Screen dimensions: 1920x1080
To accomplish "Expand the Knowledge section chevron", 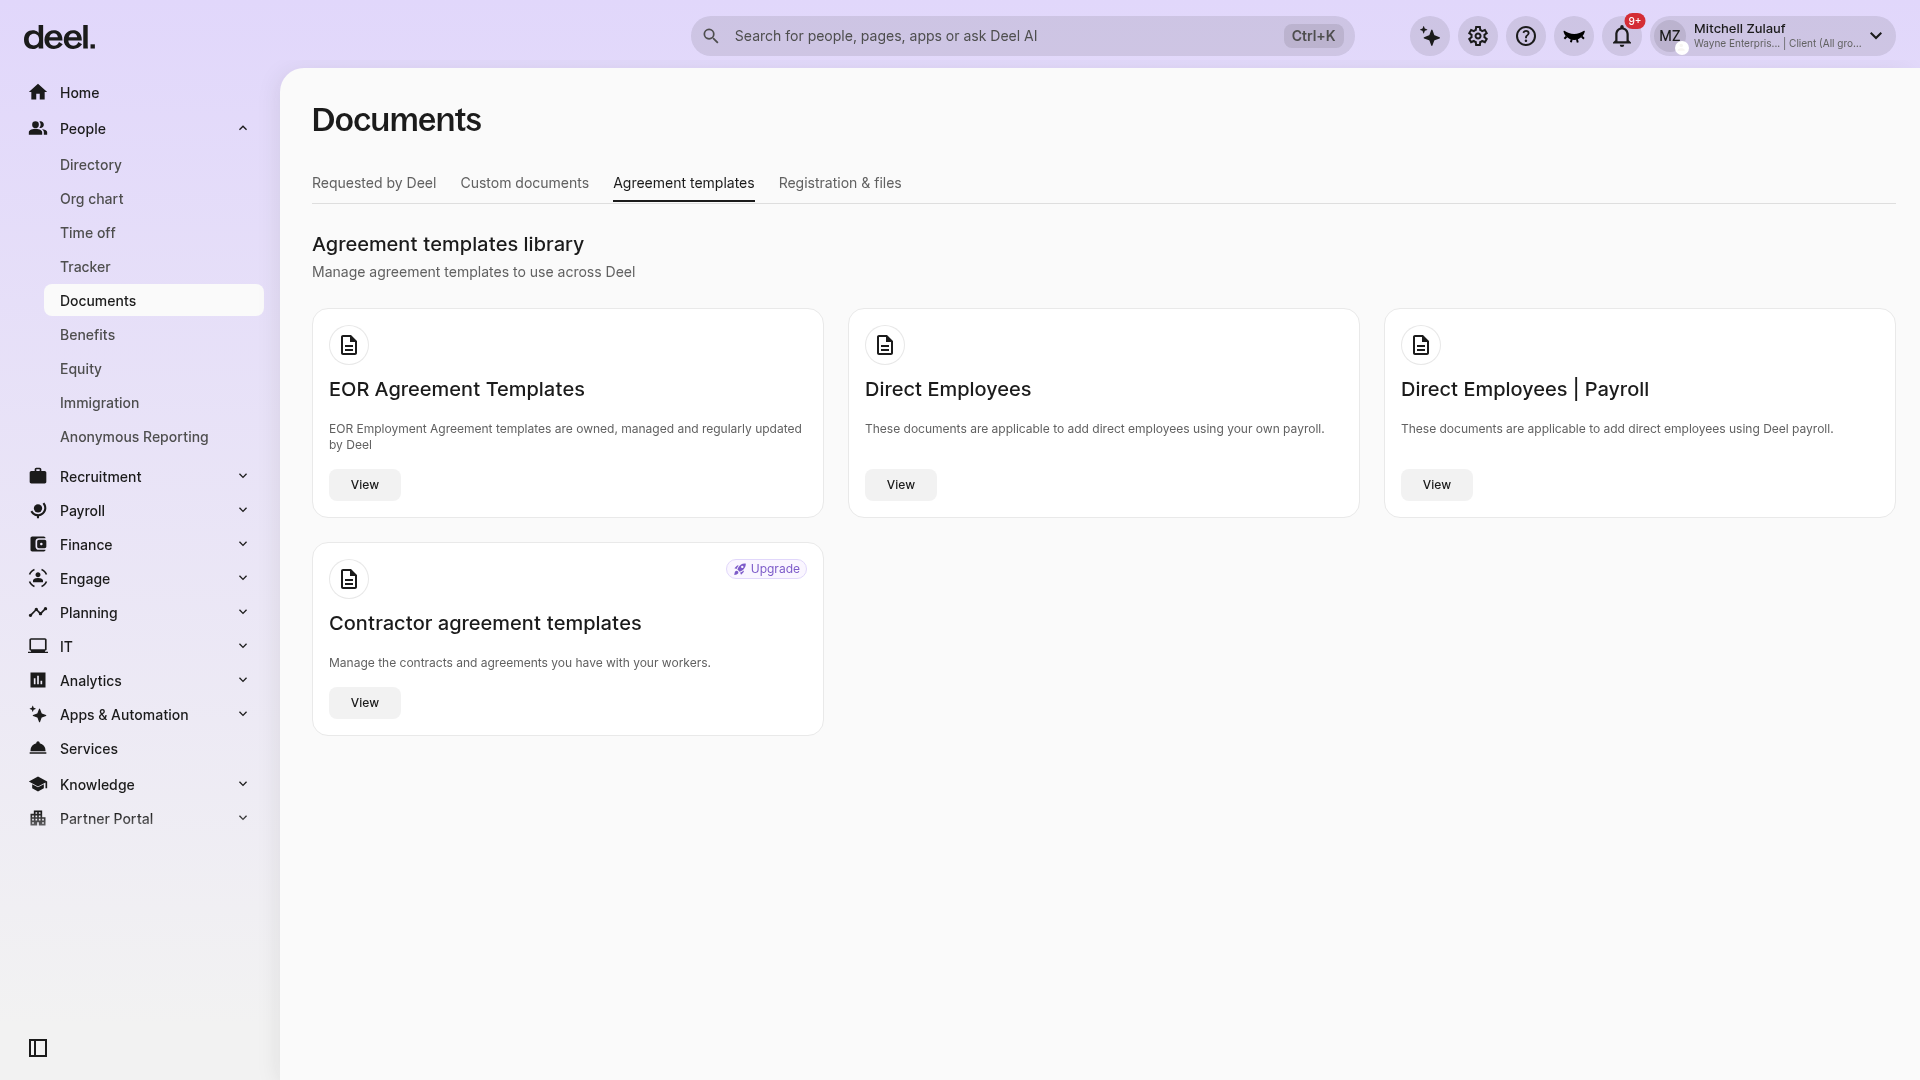I will 243,785.
